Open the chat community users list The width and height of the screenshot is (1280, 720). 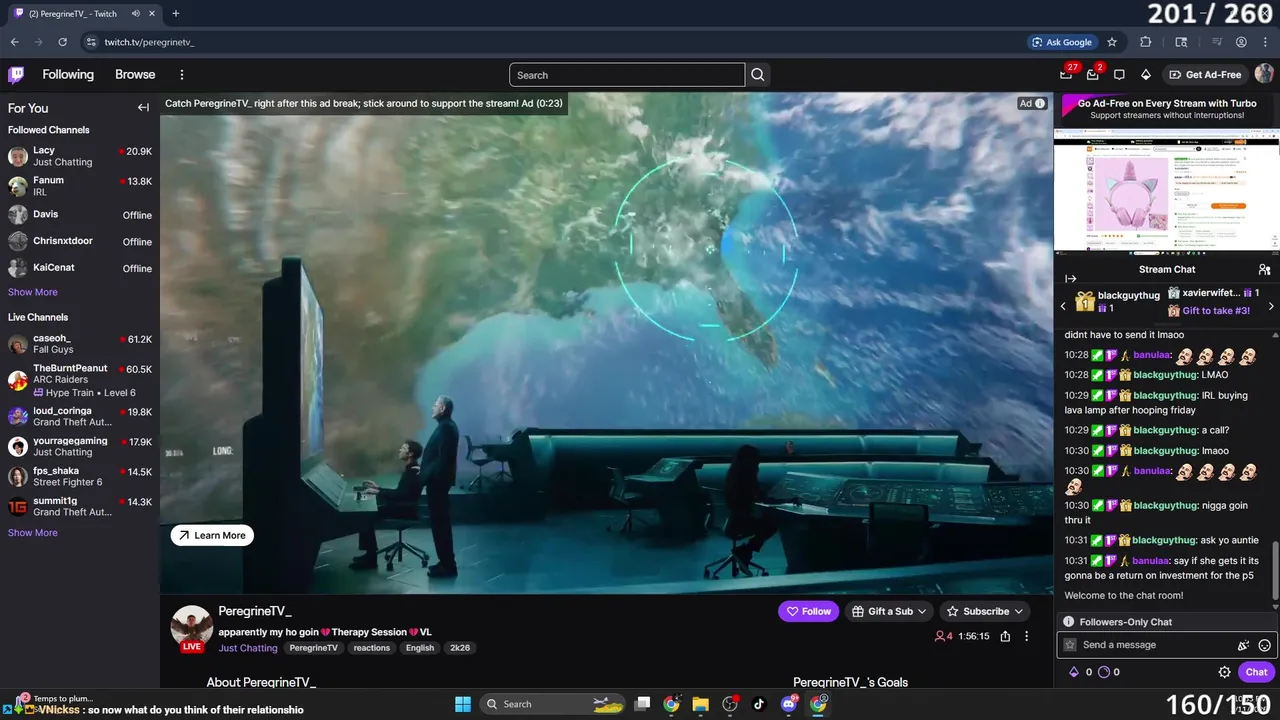(x=1264, y=270)
